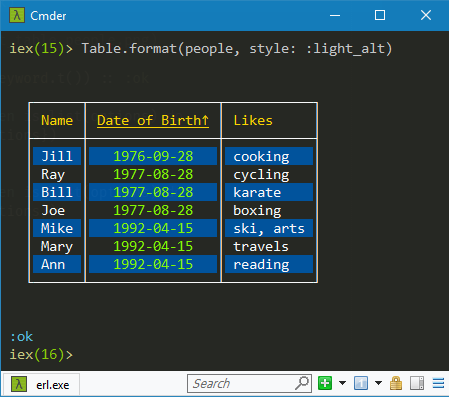Image resolution: width=449 pixels, height=397 pixels.
Task: Minimize the Cmder window
Action: click(x=335, y=15)
